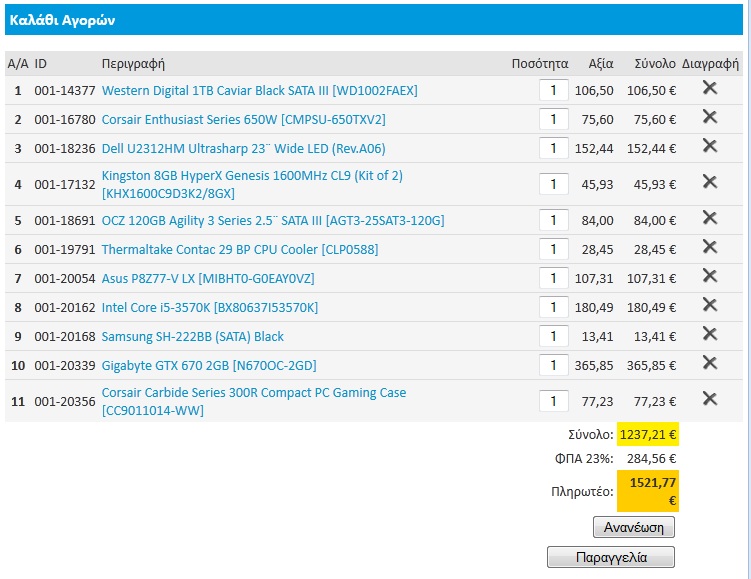Viewport: 751px width, 579px height.
Task: Open Gigabyte GTX 670 2GB product link
Action: point(209,365)
